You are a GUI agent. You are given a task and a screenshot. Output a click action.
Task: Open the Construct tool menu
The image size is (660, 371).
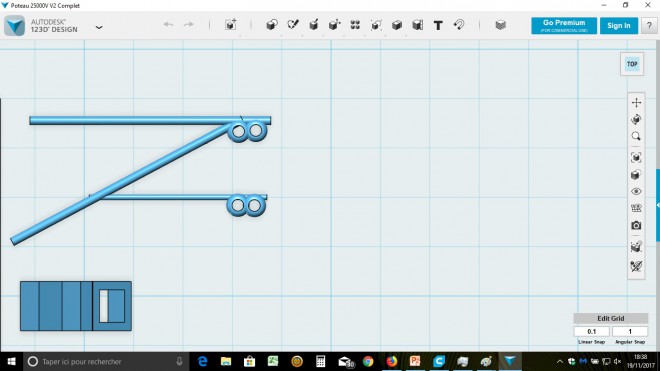tap(314, 25)
